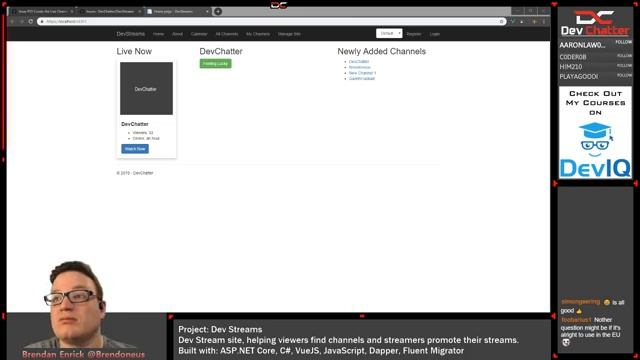This screenshot has height=360, width=640.
Task: Click the DevChatter logo in overlay sidebar
Action: (595, 23)
